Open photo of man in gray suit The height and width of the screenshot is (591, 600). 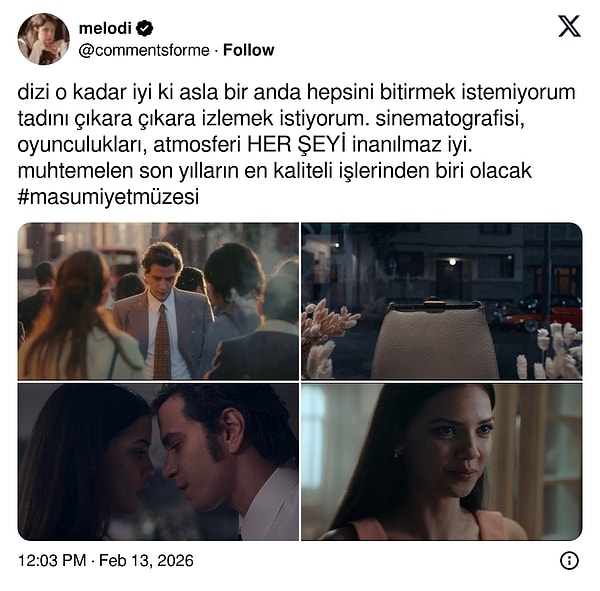[x=158, y=301]
